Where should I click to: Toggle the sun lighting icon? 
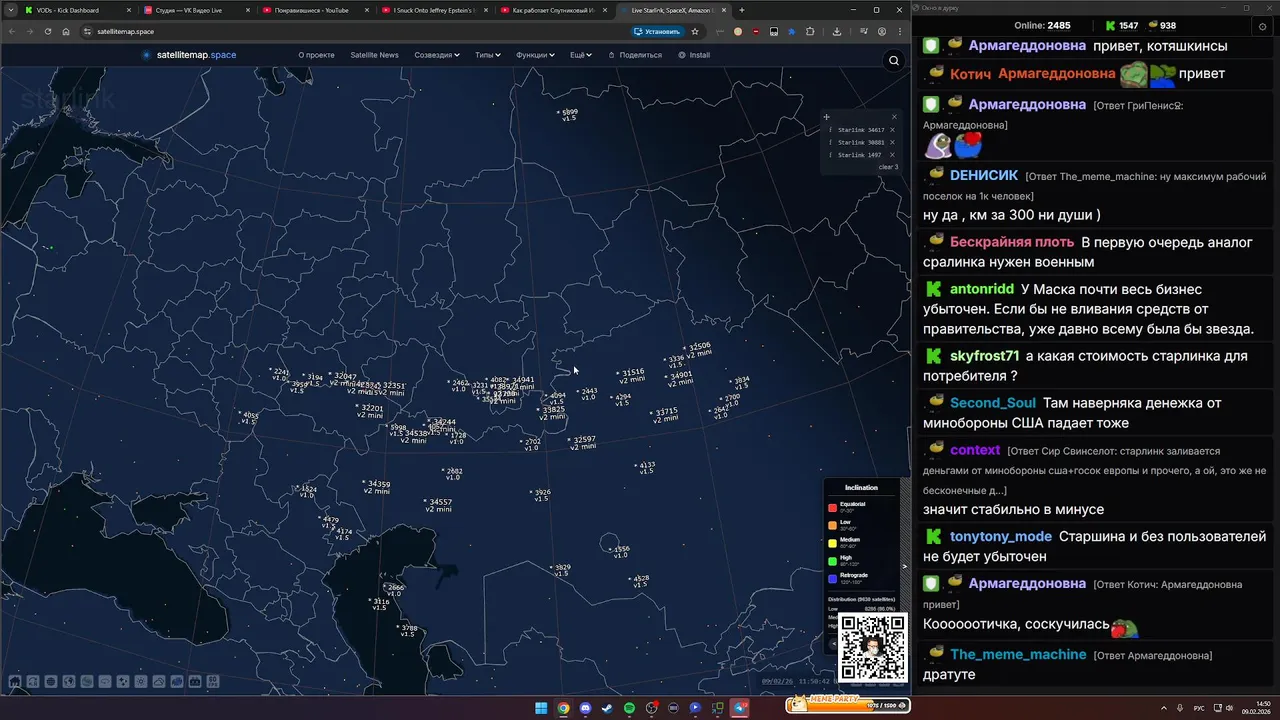click(x=141, y=682)
